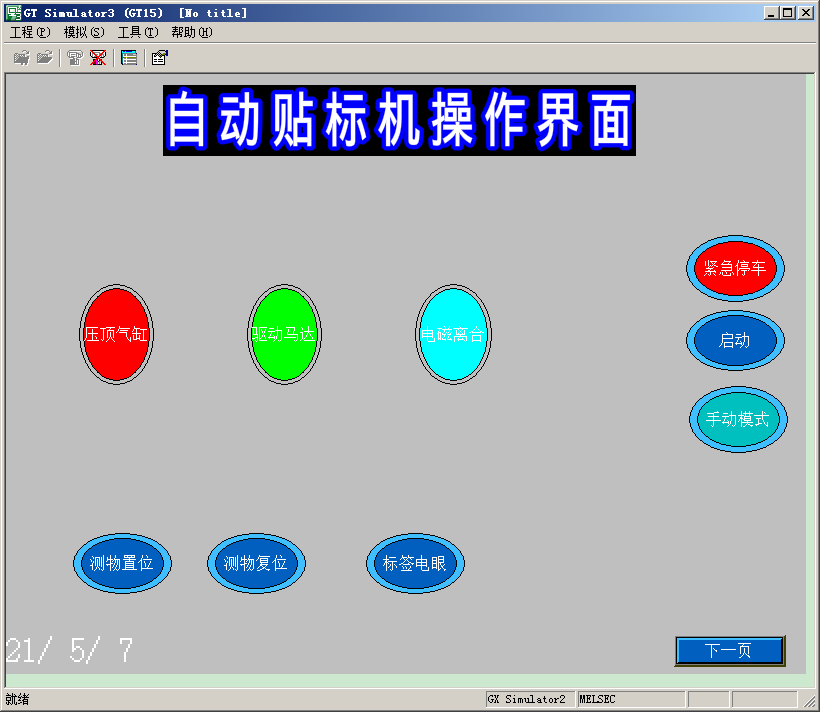This screenshot has width=820, height=712.
Task: Open the 帮助 menu
Action: pyautogui.click(x=191, y=32)
